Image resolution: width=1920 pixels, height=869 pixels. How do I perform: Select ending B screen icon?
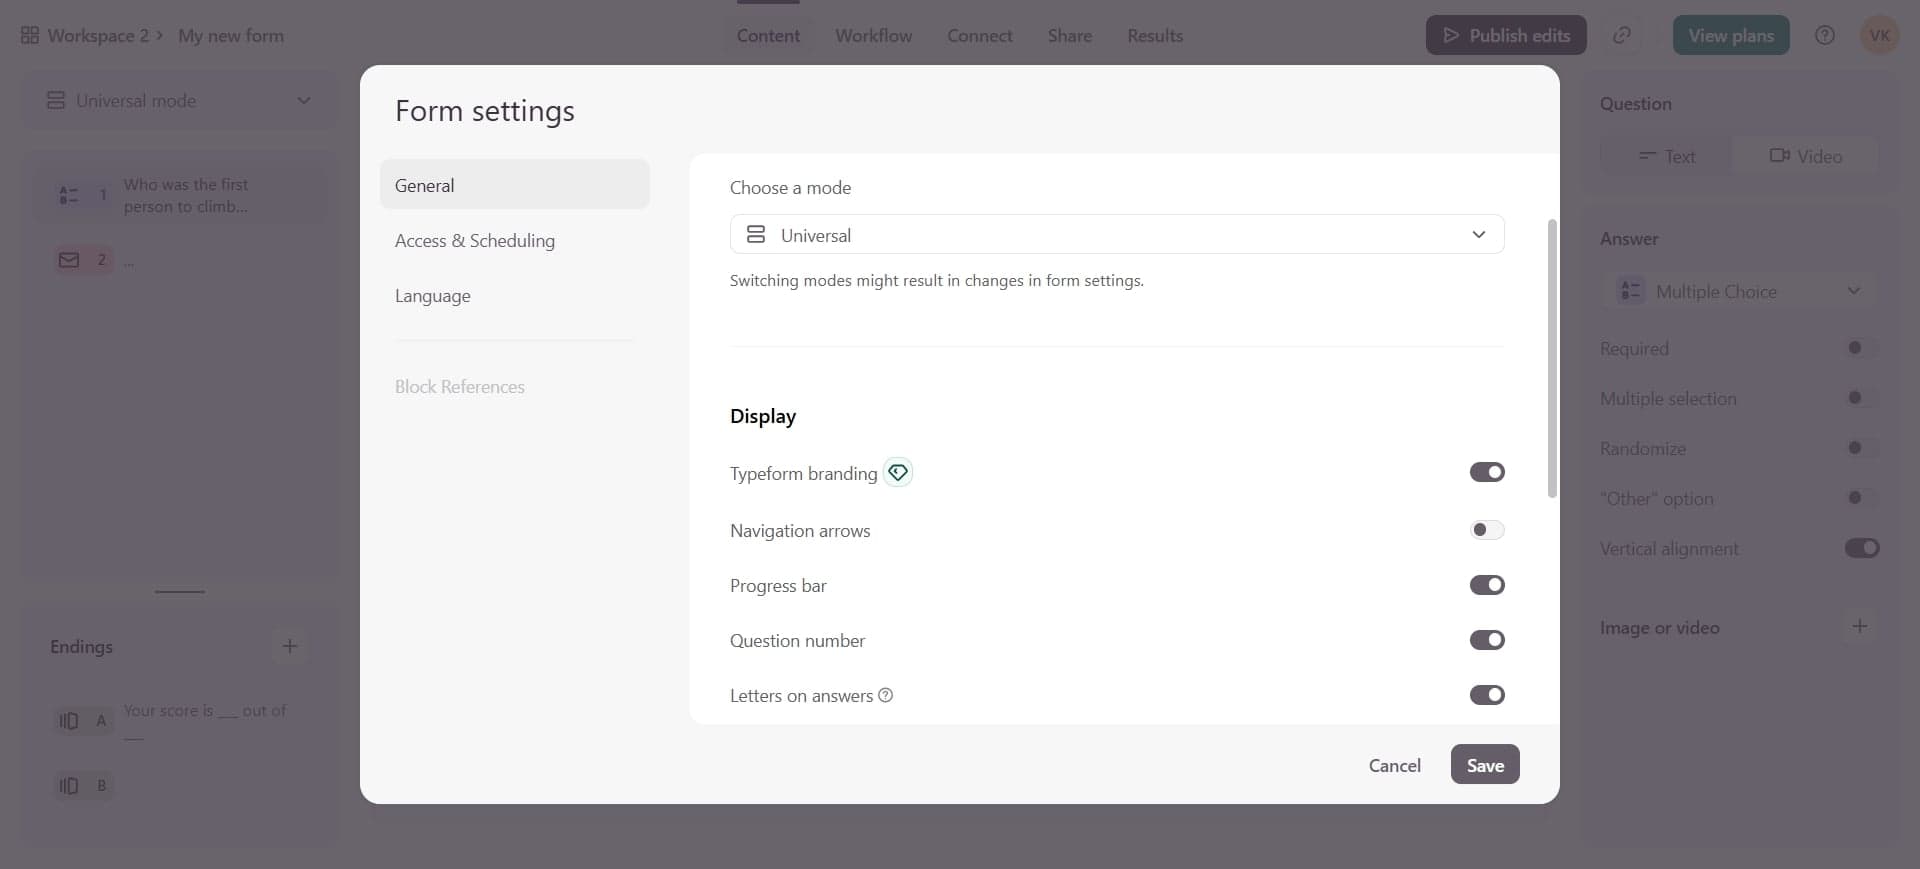(69, 785)
